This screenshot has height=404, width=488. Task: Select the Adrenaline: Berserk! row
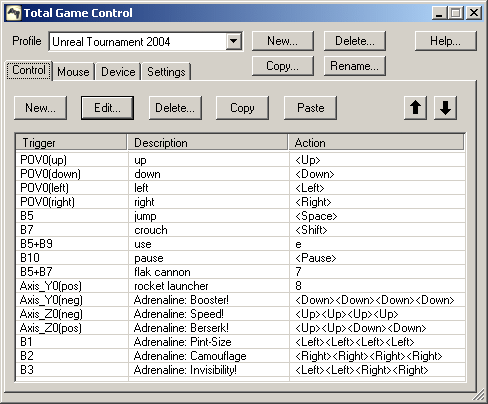click(240, 328)
